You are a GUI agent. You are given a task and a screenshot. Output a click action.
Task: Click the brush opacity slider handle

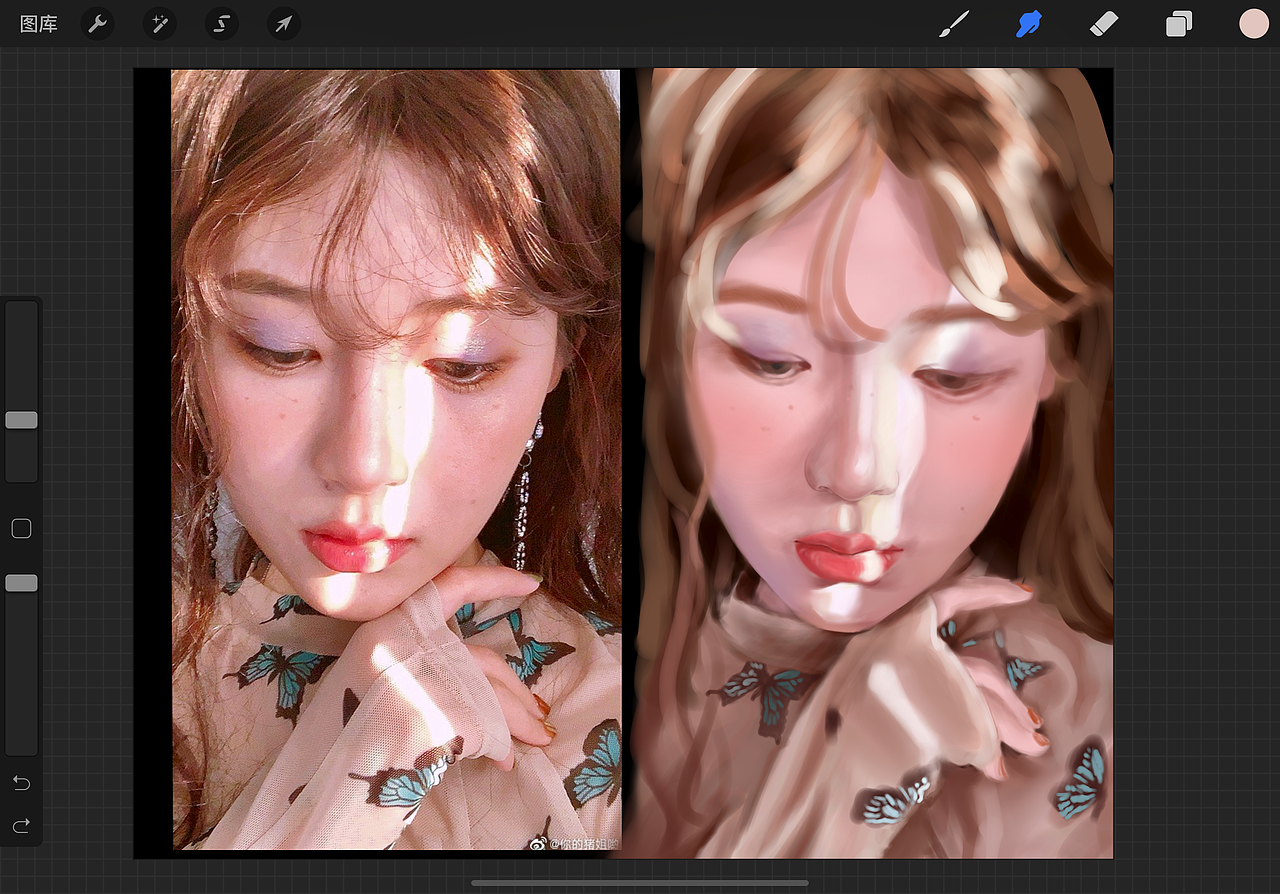(x=21, y=583)
